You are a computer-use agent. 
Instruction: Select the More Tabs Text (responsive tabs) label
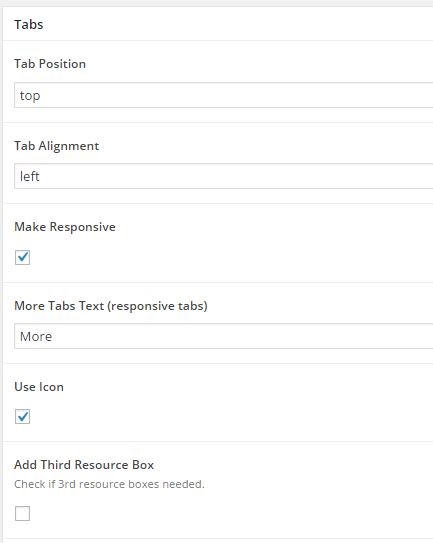click(111, 306)
